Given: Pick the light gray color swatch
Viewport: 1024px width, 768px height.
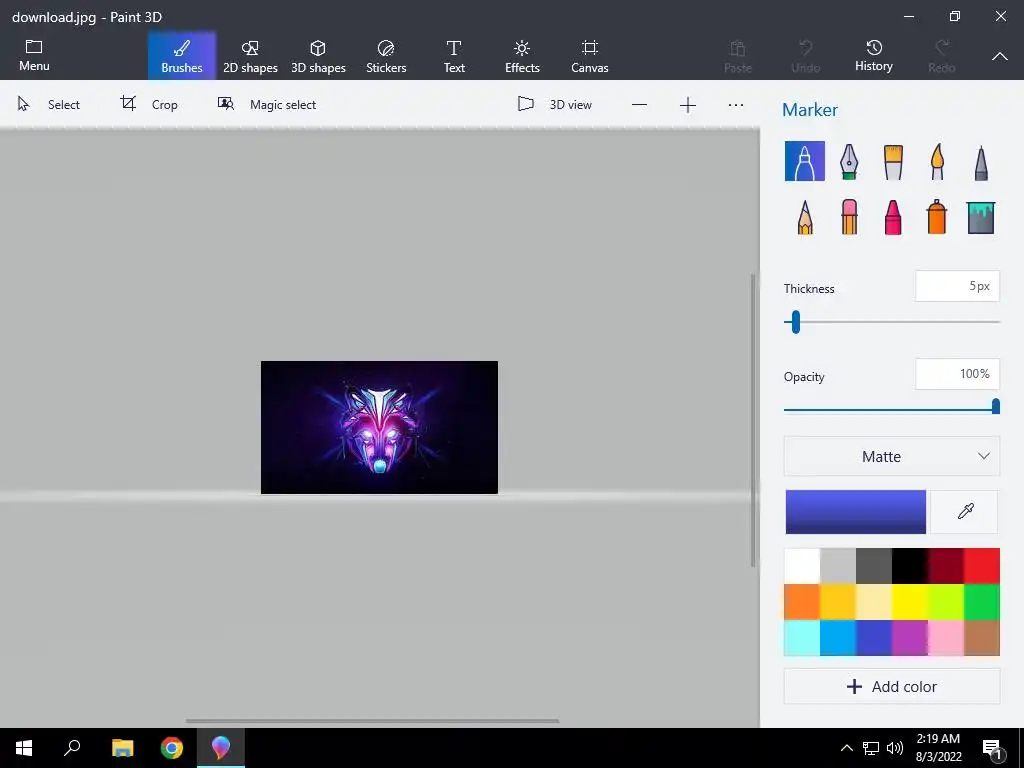Looking at the screenshot, I should [x=838, y=566].
